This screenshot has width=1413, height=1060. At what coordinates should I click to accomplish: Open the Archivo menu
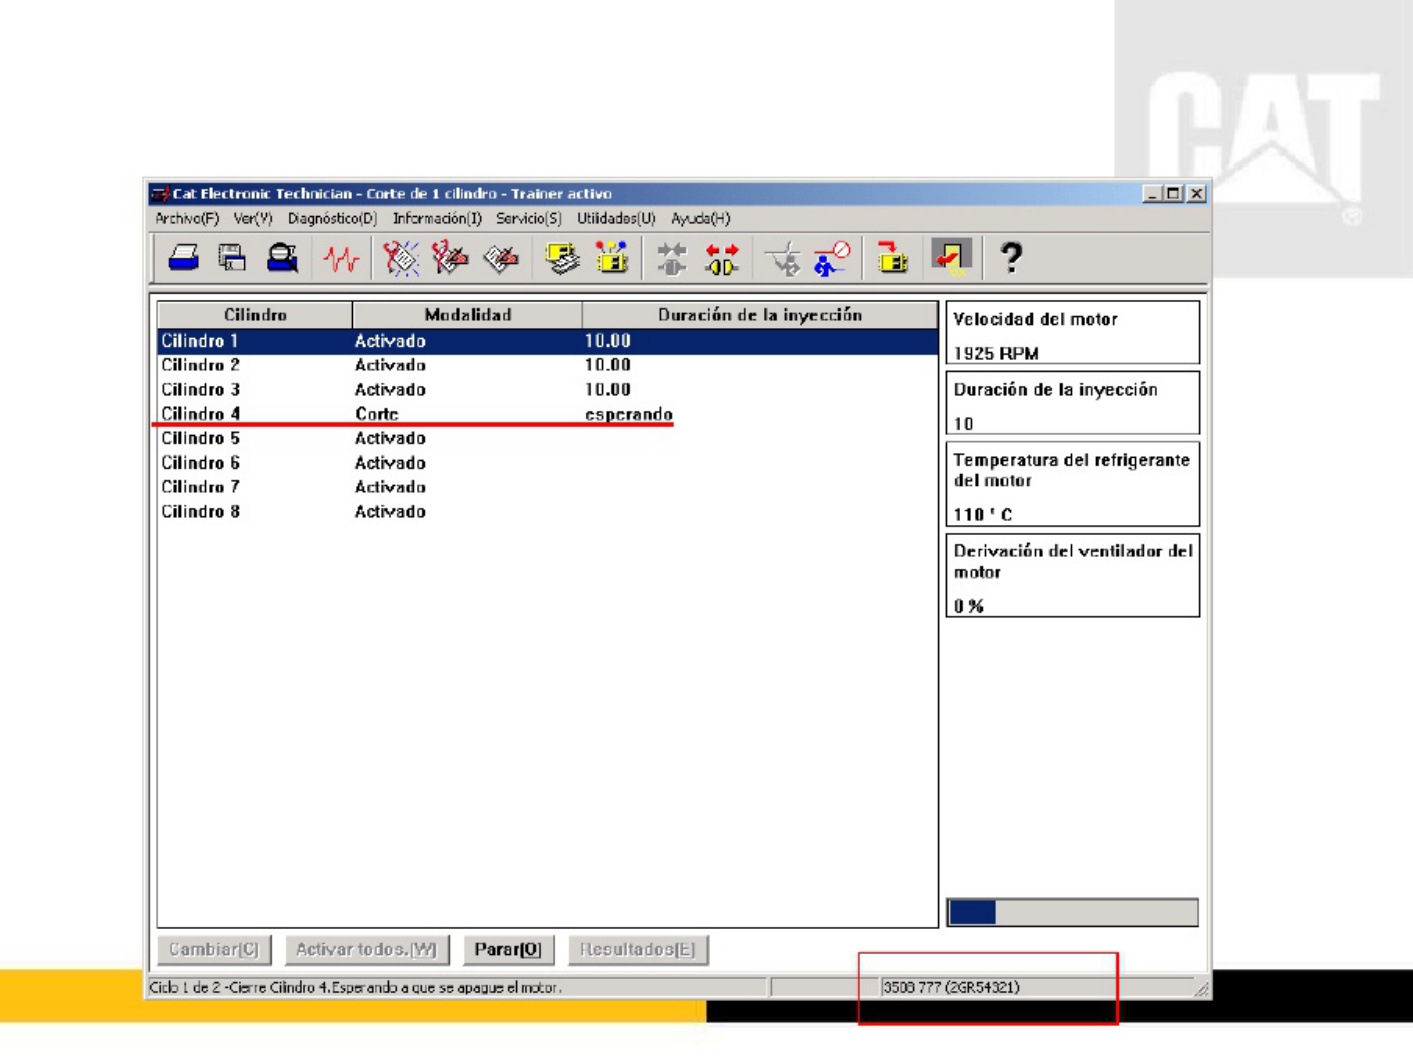tap(186, 218)
